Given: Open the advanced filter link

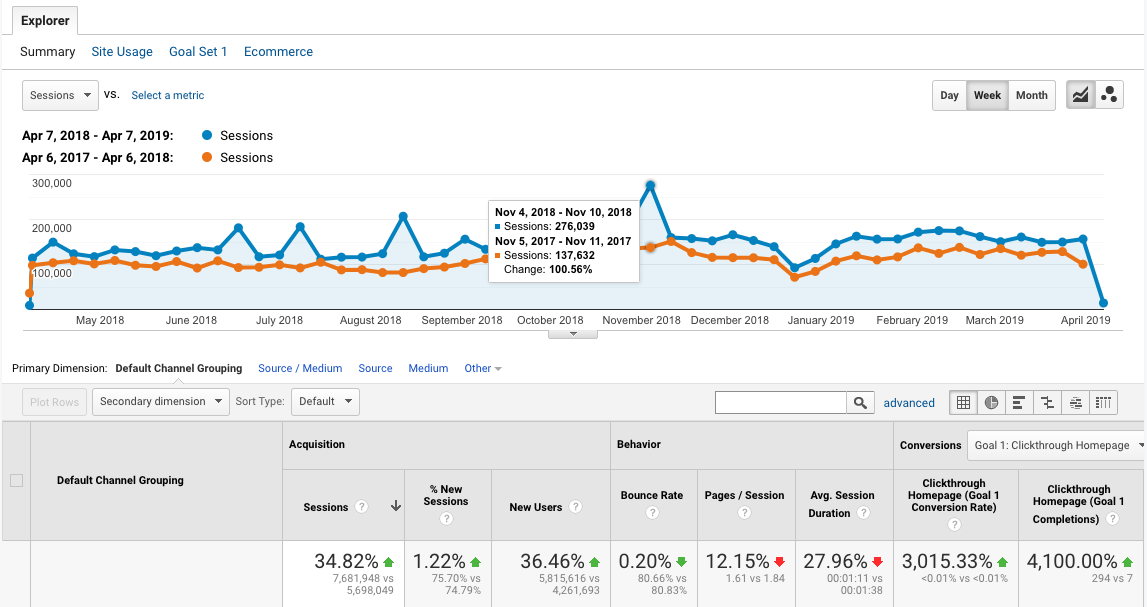Looking at the screenshot, I should (909, 403).
